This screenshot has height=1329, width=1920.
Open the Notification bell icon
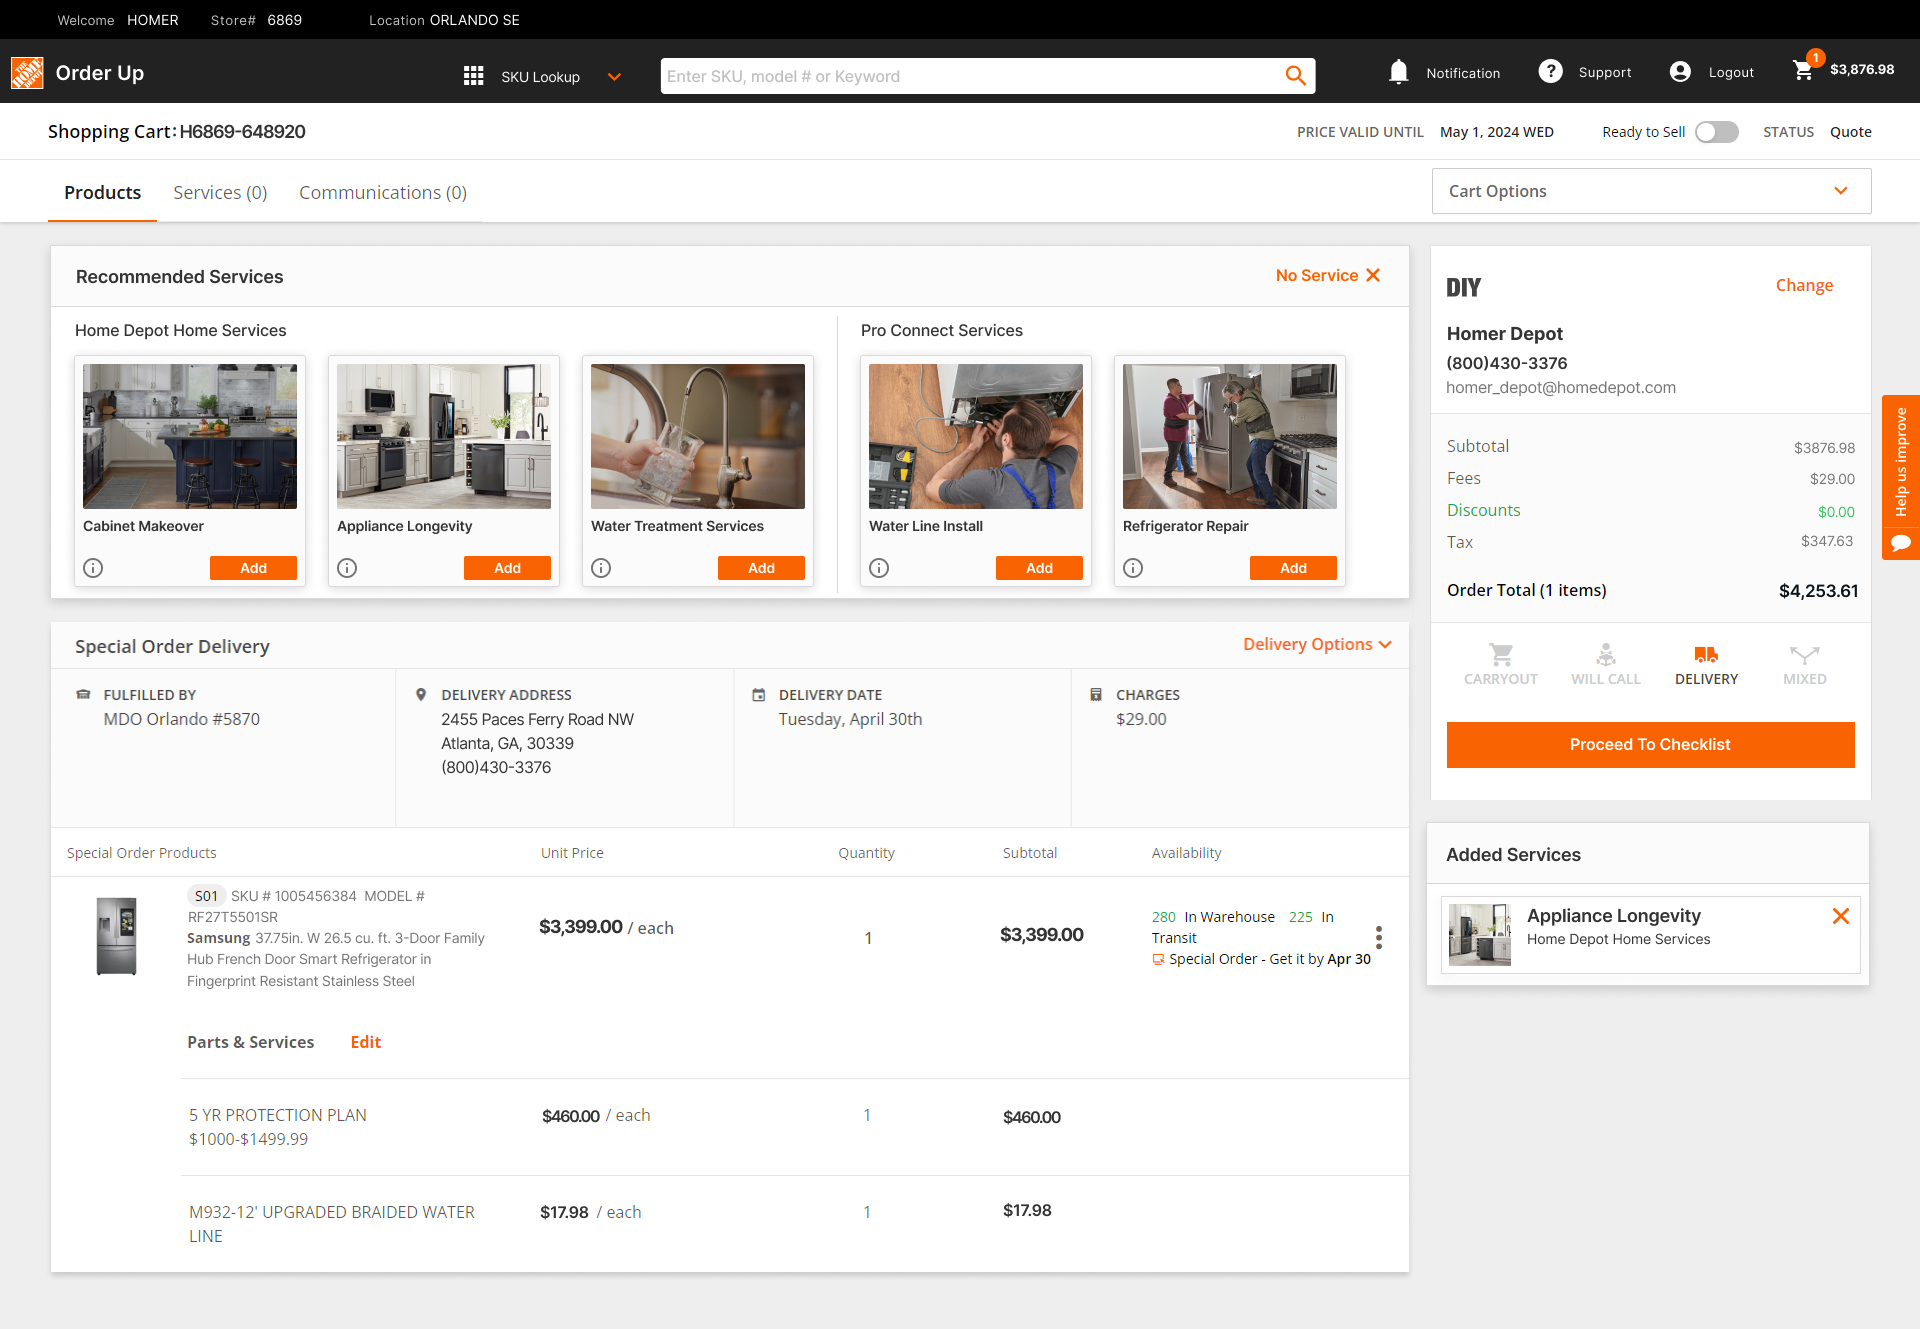click(x=1399, y=72)
